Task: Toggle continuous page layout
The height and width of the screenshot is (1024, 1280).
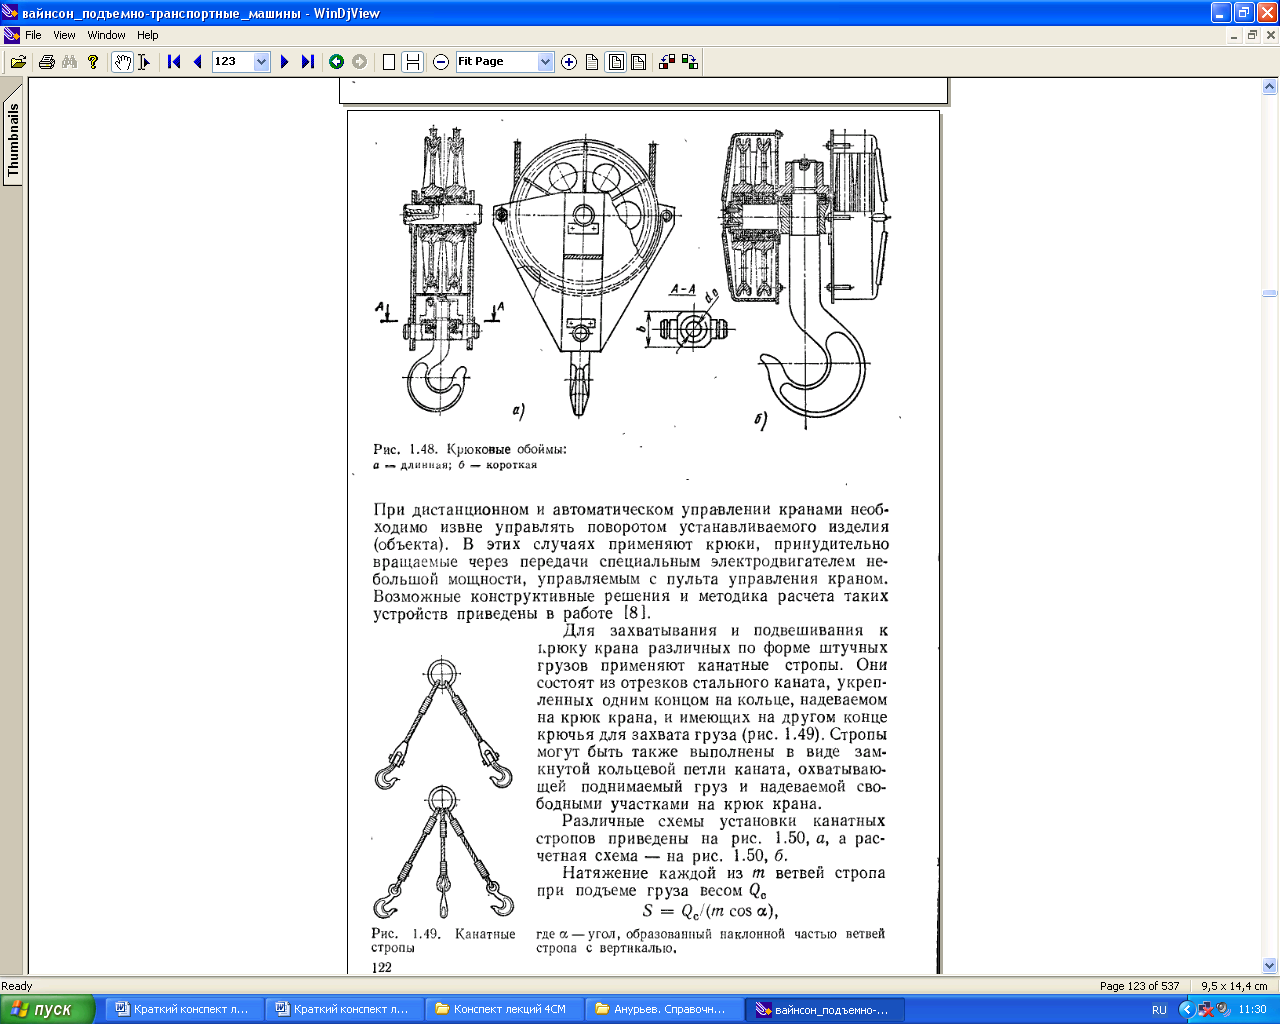Action: (412, 62)
